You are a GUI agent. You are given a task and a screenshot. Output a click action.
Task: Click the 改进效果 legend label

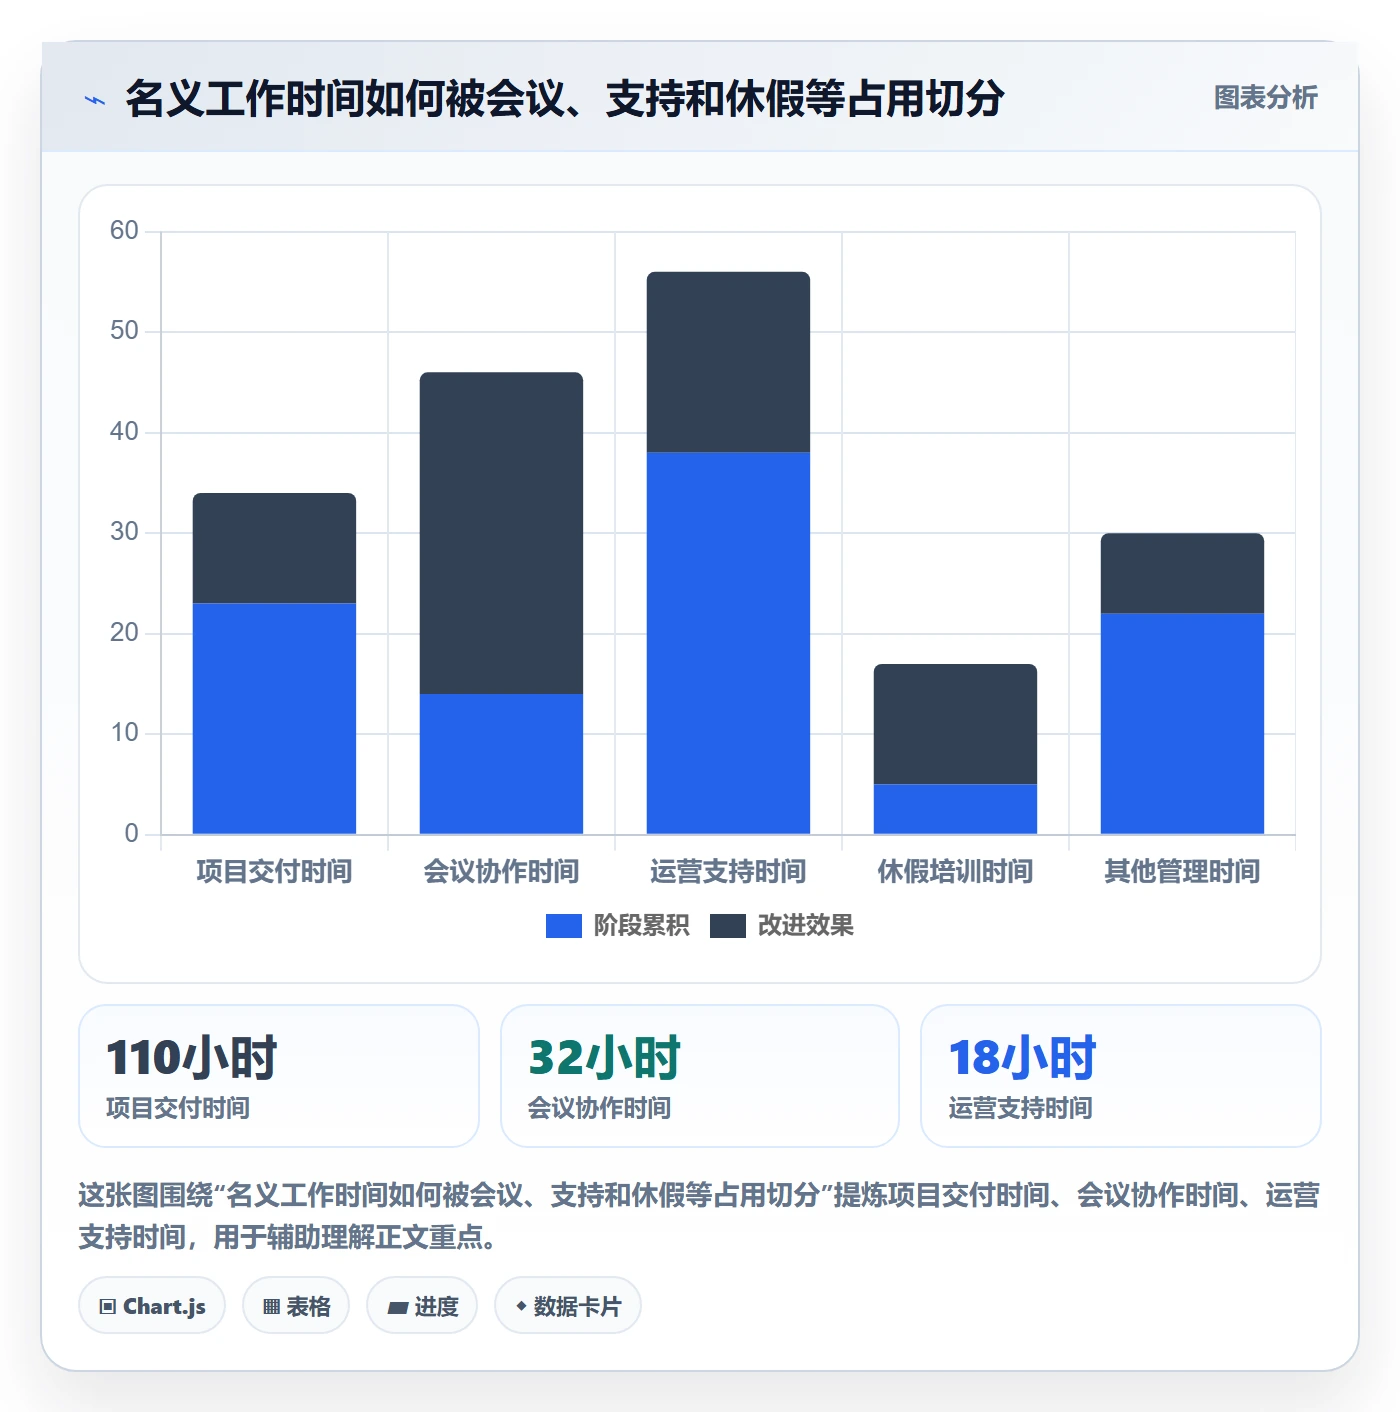click(x=805, y=926)
